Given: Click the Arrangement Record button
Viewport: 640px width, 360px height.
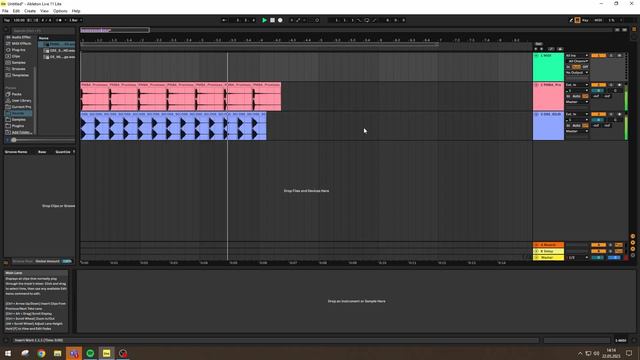Looking at the screenshot, I should pos(280,20).
